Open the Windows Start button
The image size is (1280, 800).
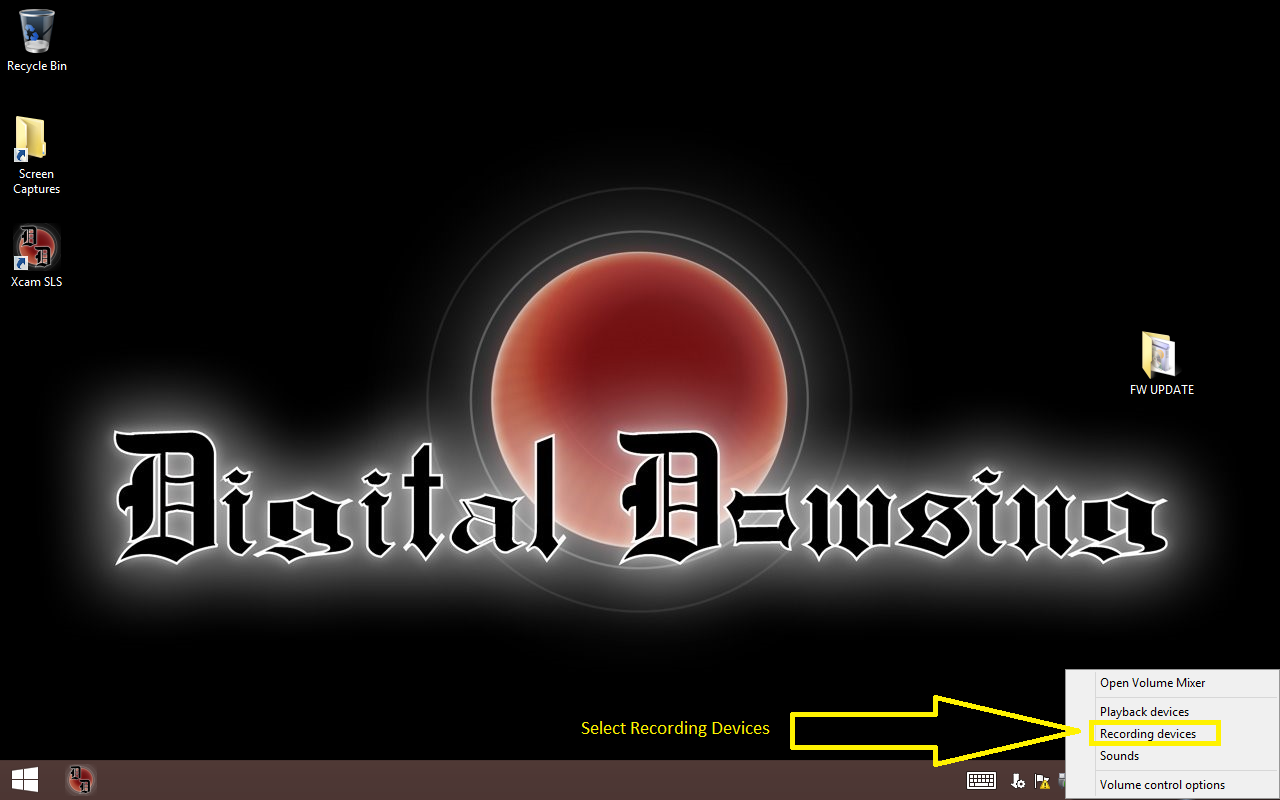coord(25,780)
